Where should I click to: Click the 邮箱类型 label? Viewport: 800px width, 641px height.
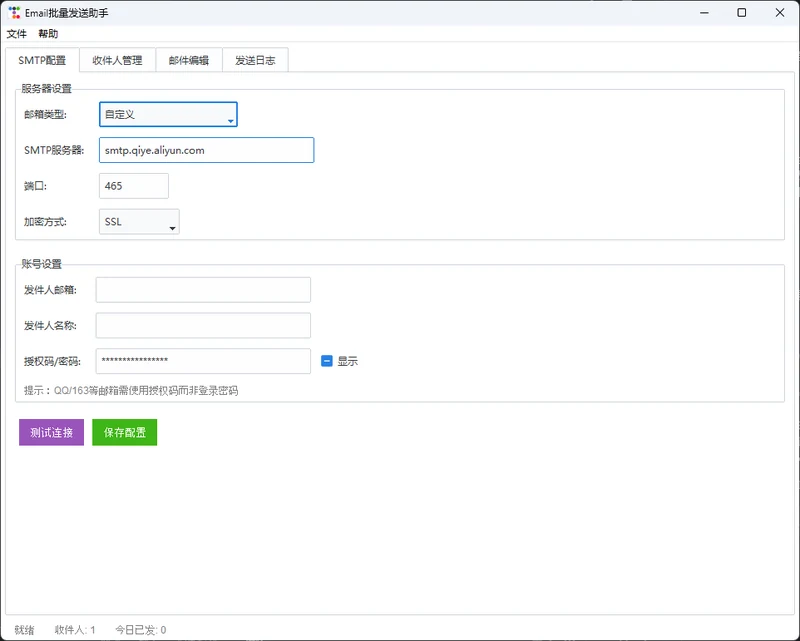[45, 114]
